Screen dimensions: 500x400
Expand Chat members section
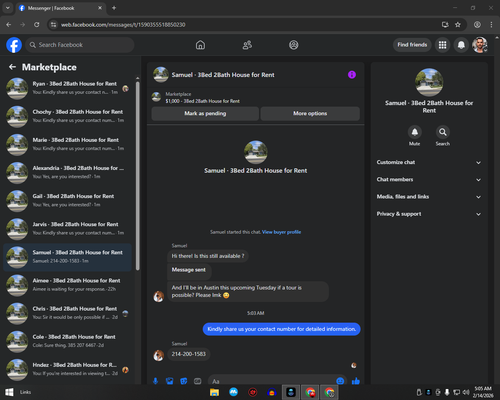coord(429,180)
